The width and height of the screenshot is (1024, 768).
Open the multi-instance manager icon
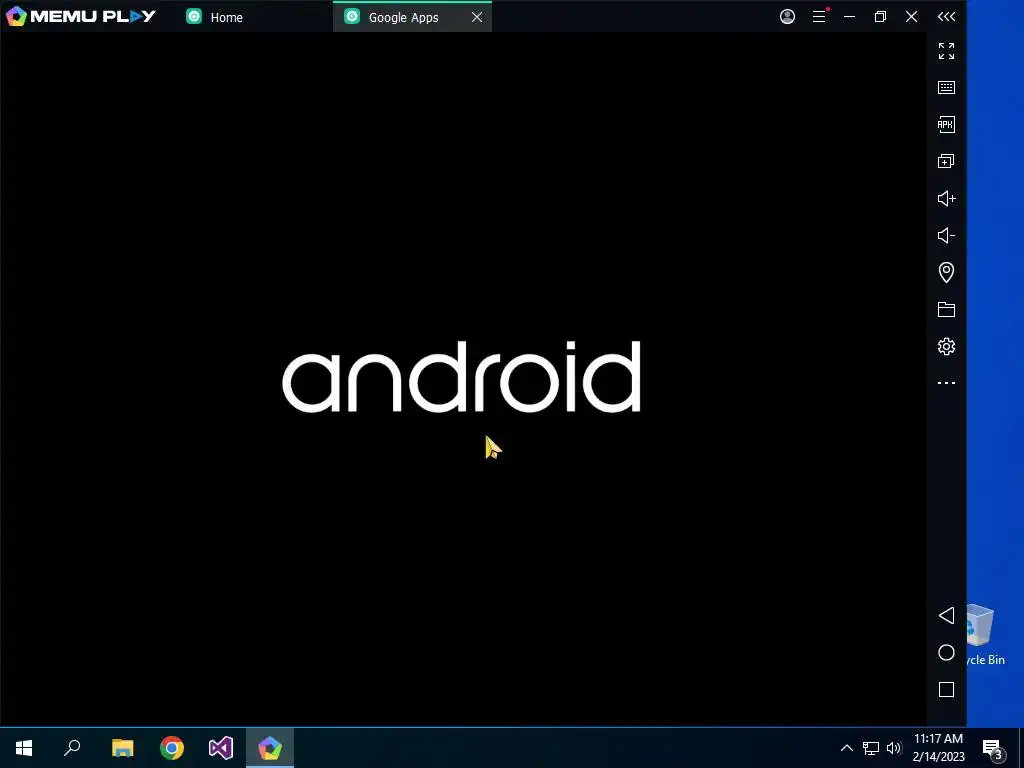pyautogui.click(x=946, y=161)
